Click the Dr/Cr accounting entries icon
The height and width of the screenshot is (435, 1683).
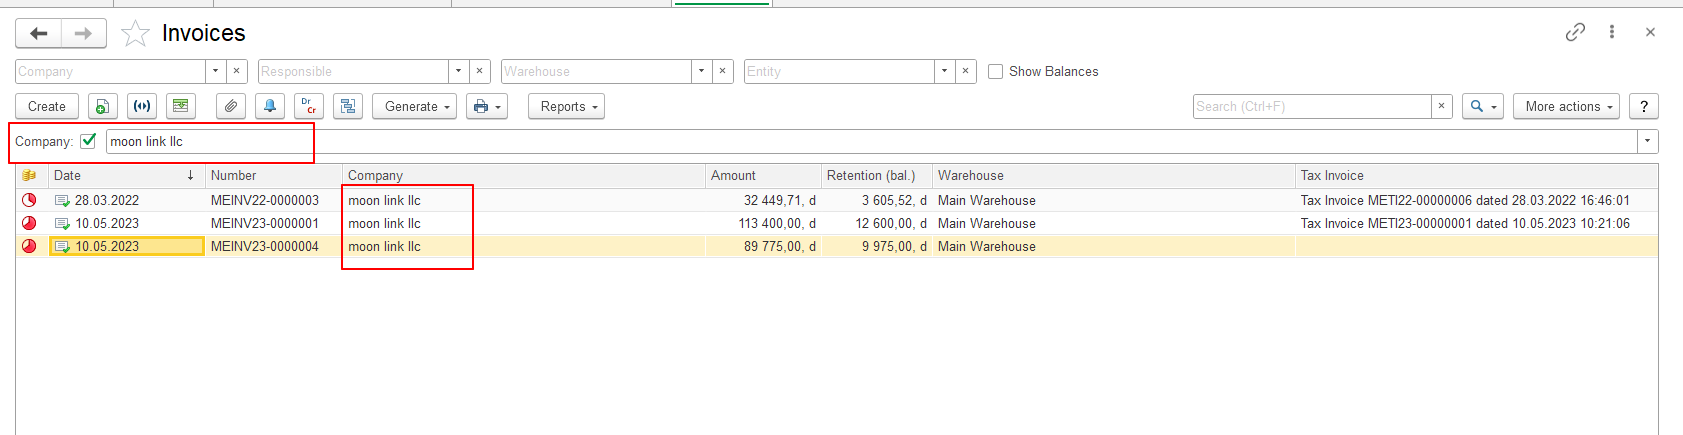click(309, 106)
